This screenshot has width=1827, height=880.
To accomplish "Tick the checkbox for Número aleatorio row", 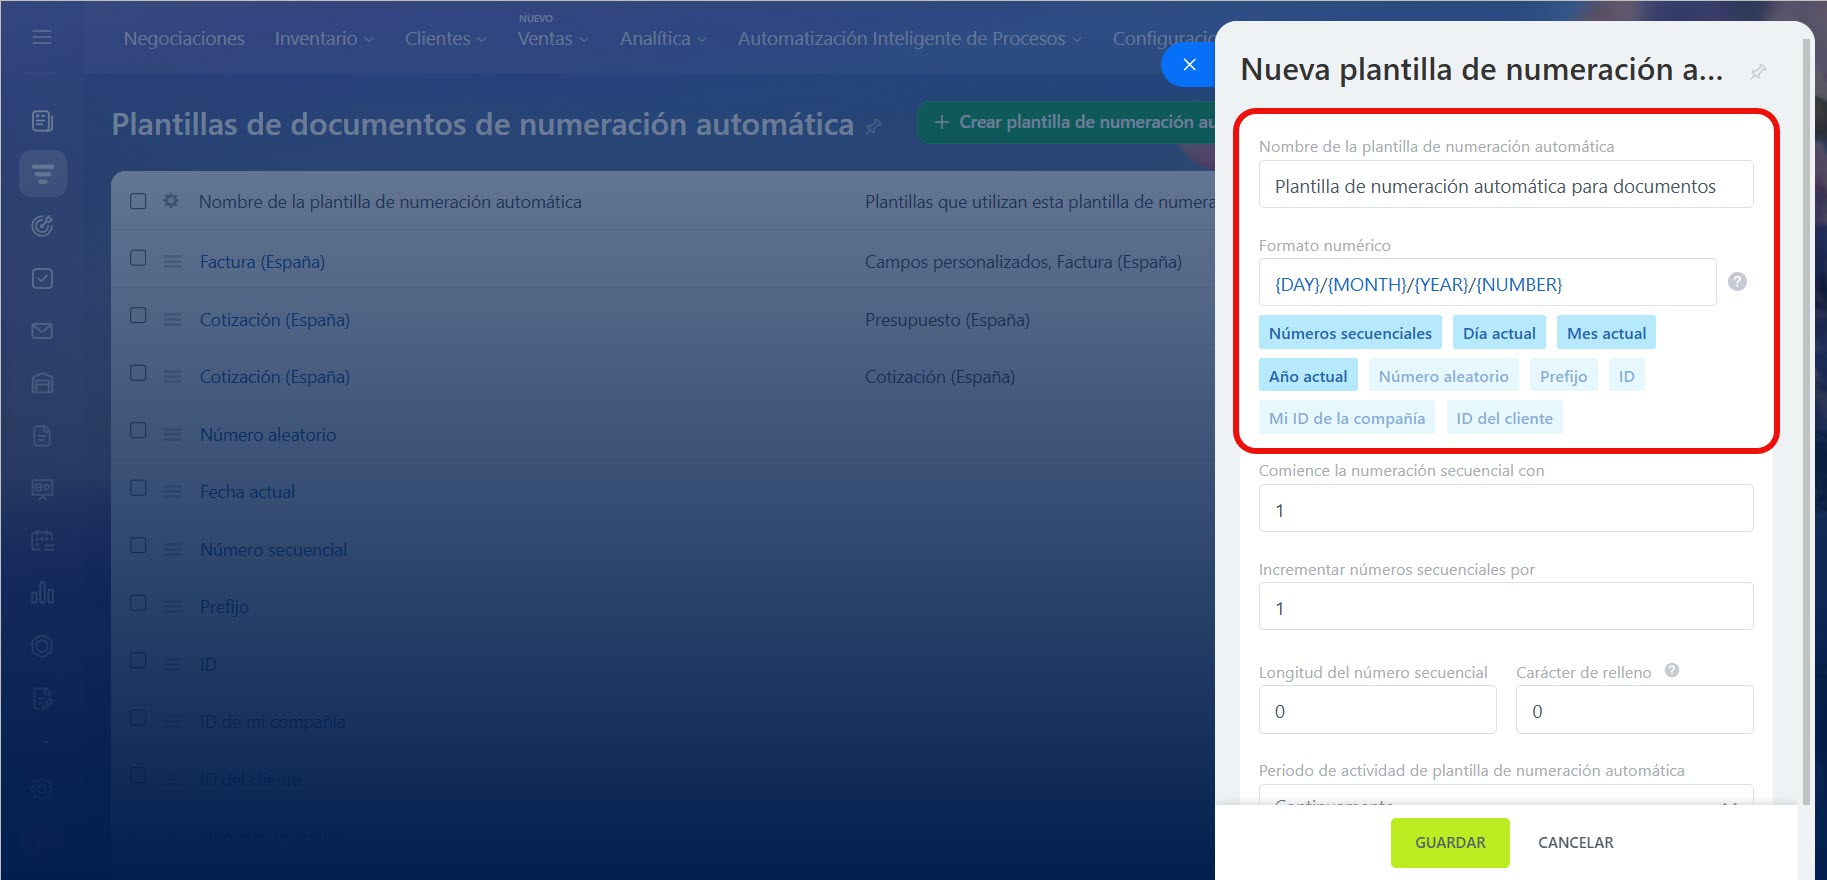I will (138, 431).
